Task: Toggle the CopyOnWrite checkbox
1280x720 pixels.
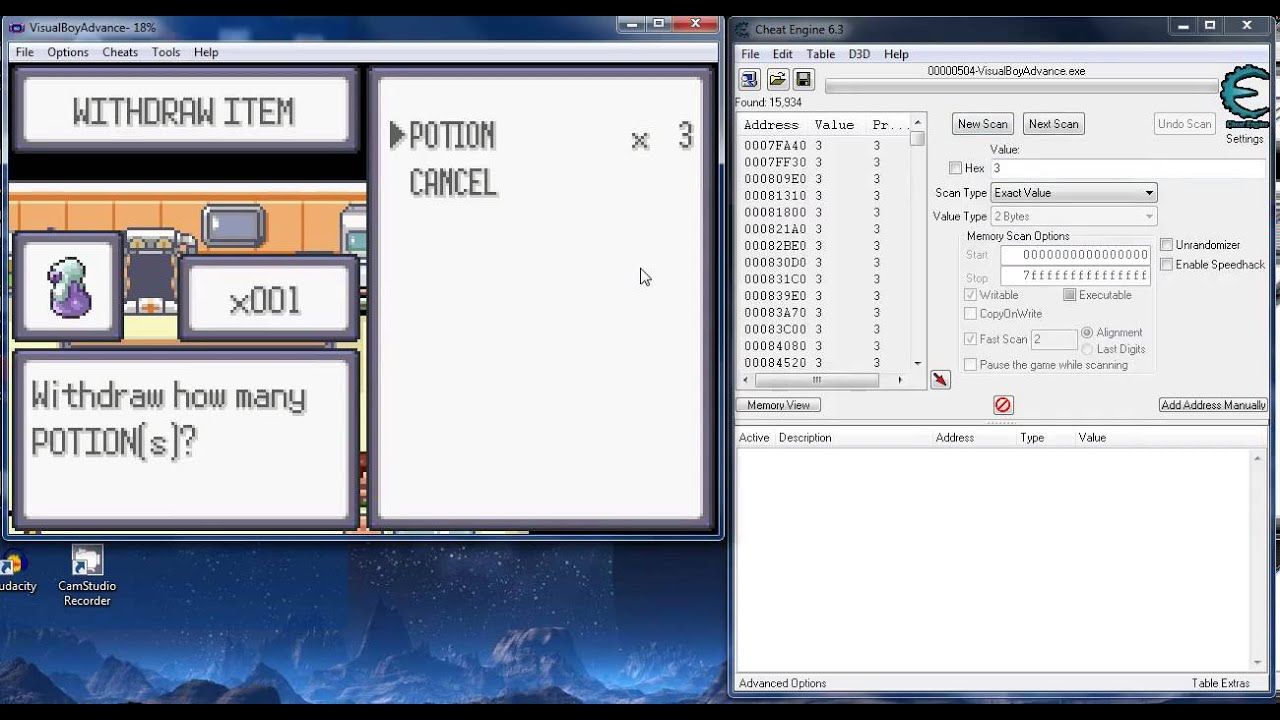Action: [x=970, y=314]
